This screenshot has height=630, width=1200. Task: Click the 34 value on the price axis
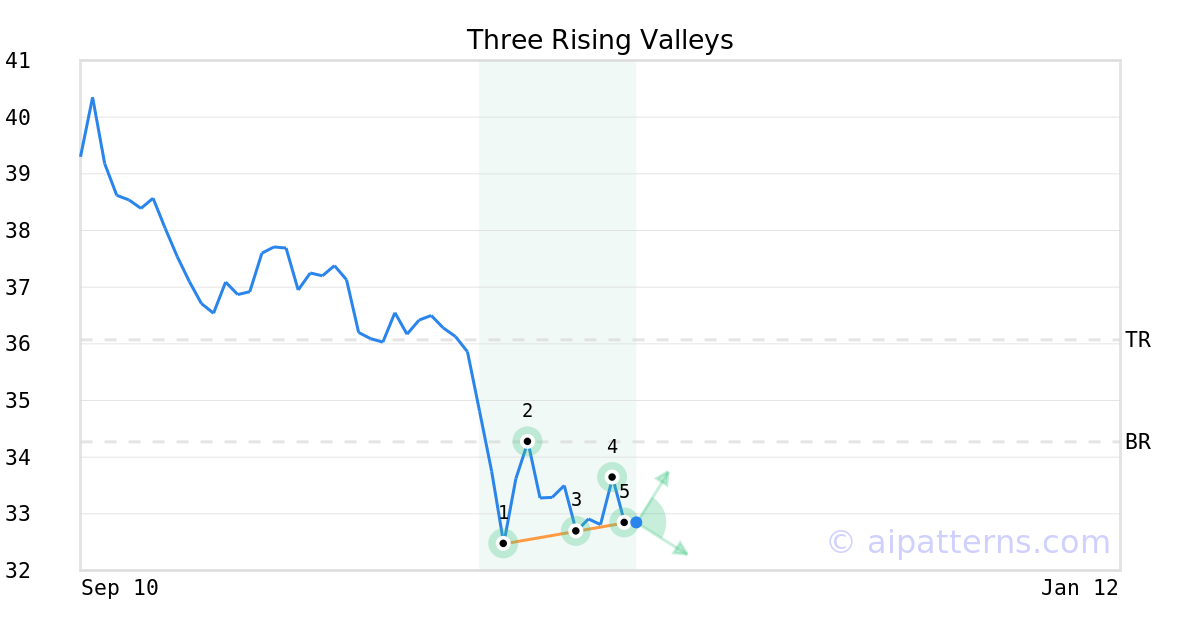[x=18, y=457]
